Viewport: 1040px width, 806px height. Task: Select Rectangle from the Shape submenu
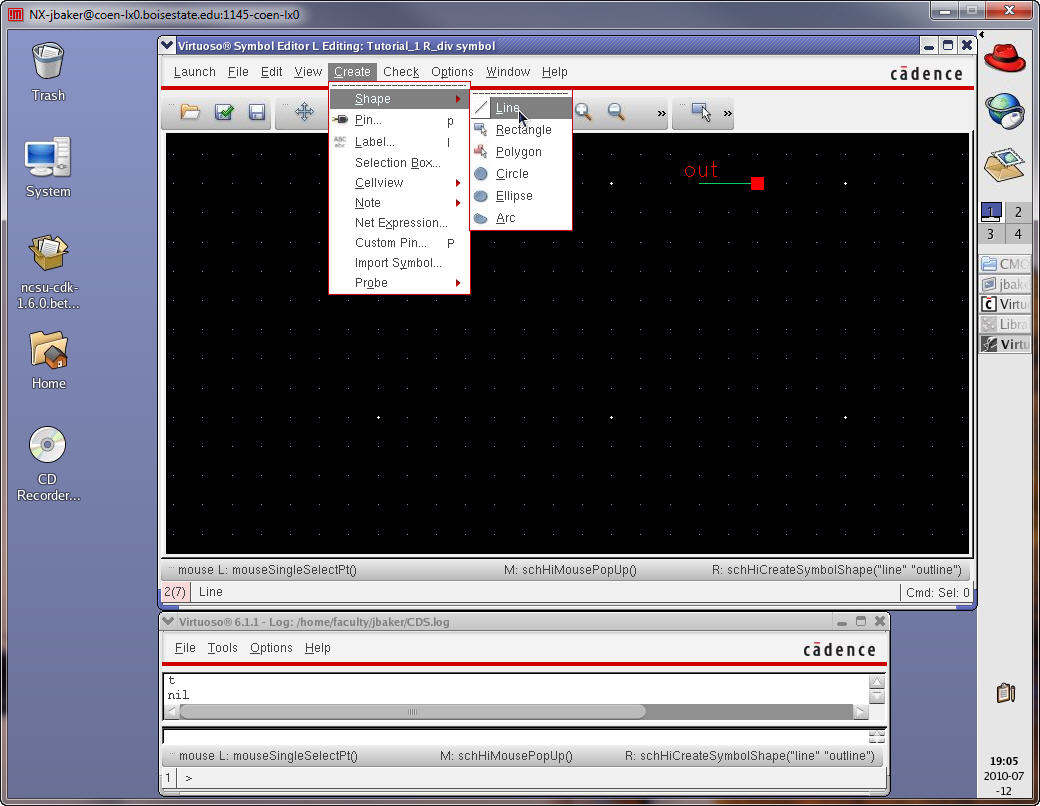click(x=523, y=130)
